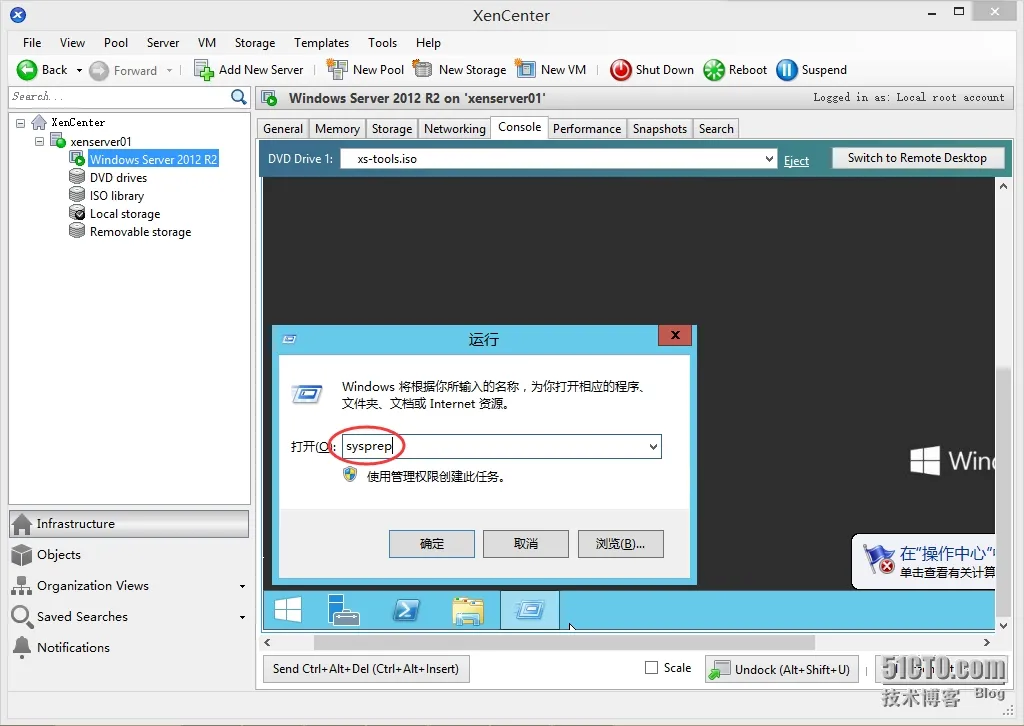Switch to the Performance tab
1024x726 pixels.
point(587,129)
